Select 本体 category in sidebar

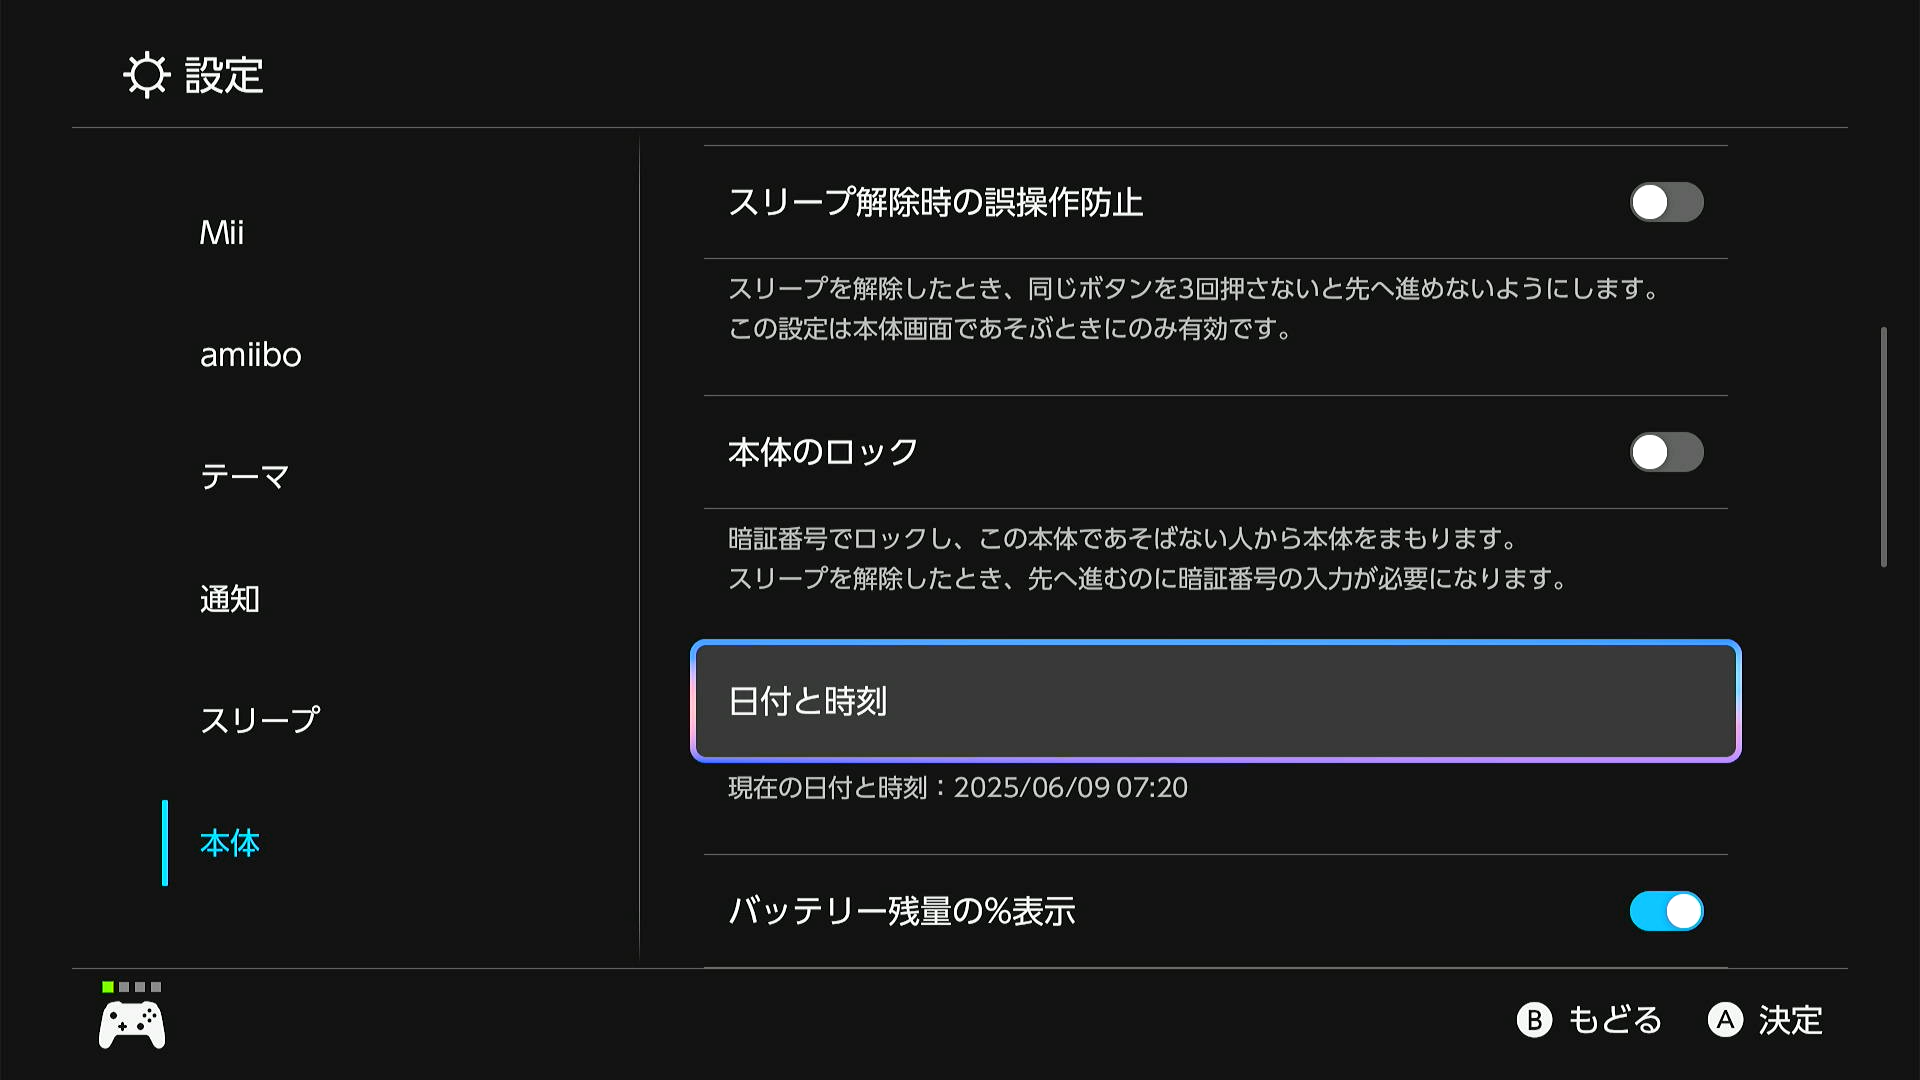(230, 843)
